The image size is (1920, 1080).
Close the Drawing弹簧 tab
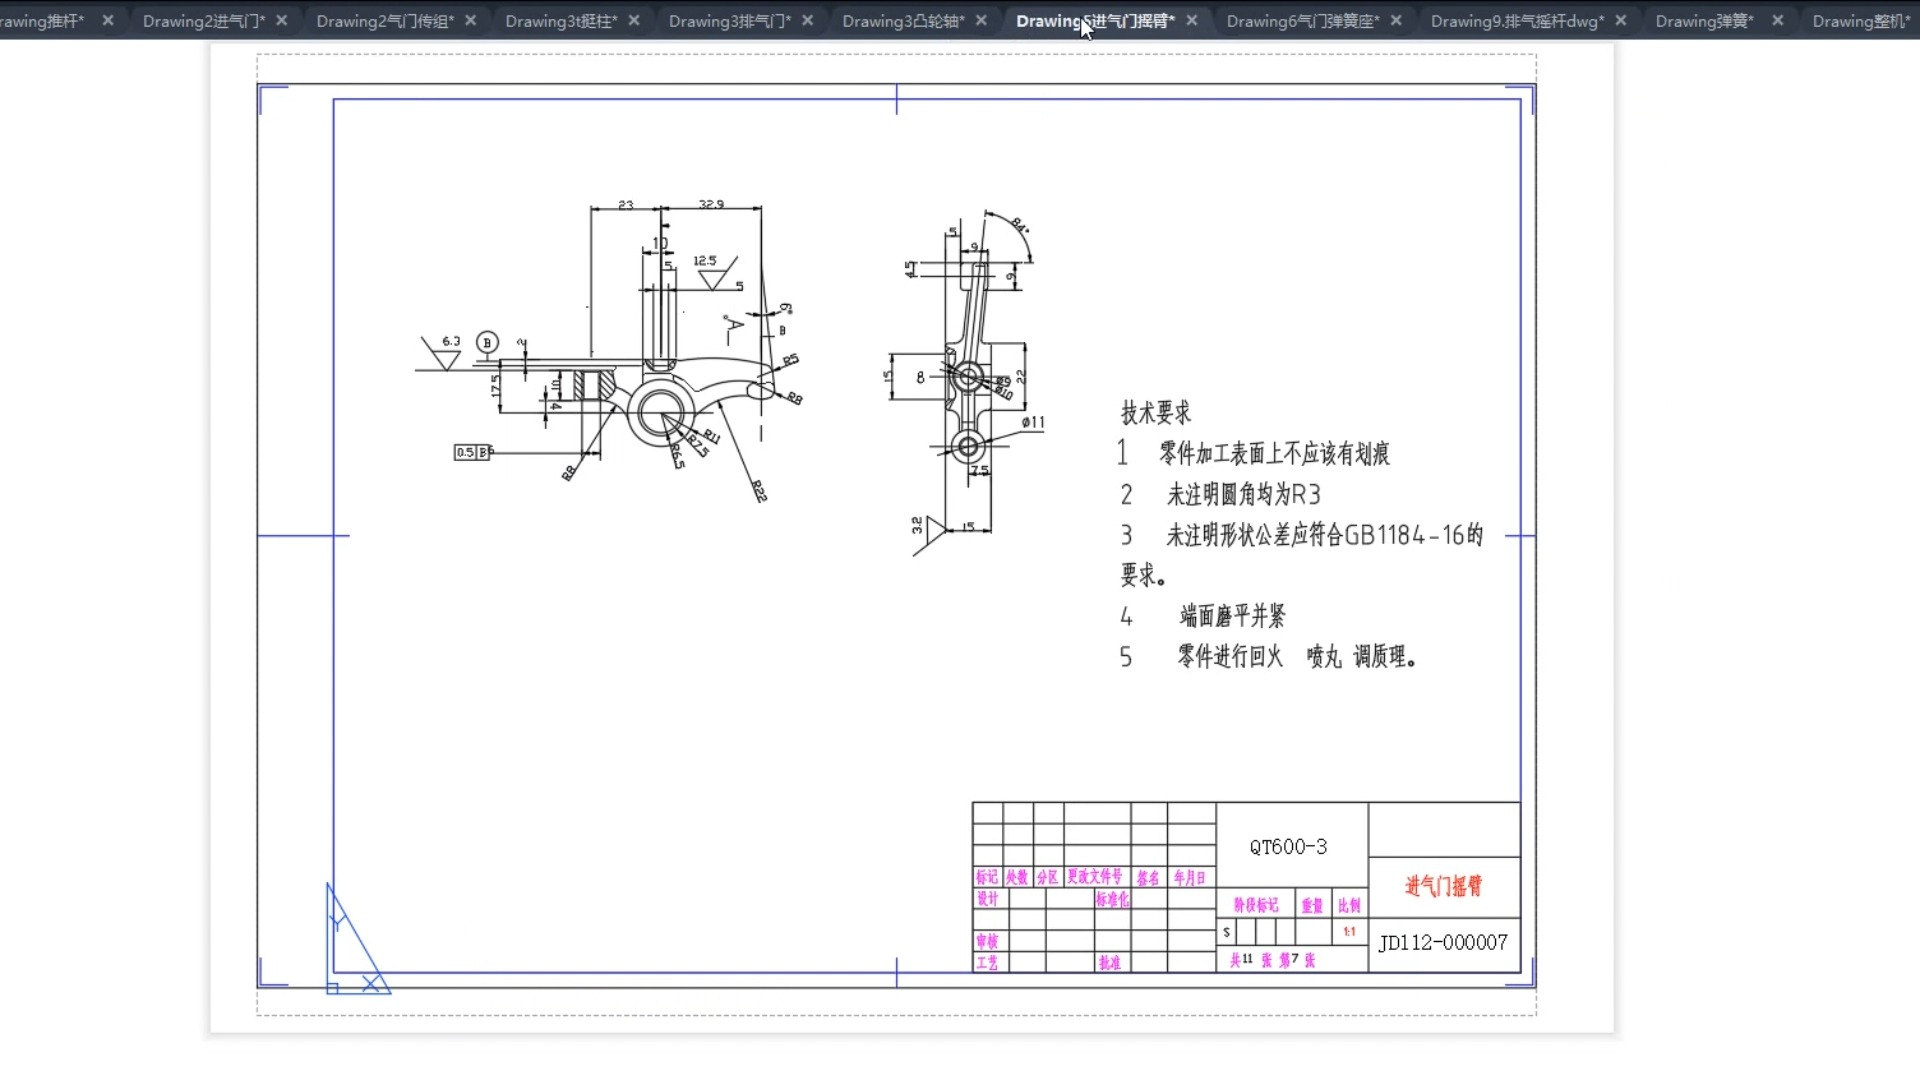(1777, 20)
